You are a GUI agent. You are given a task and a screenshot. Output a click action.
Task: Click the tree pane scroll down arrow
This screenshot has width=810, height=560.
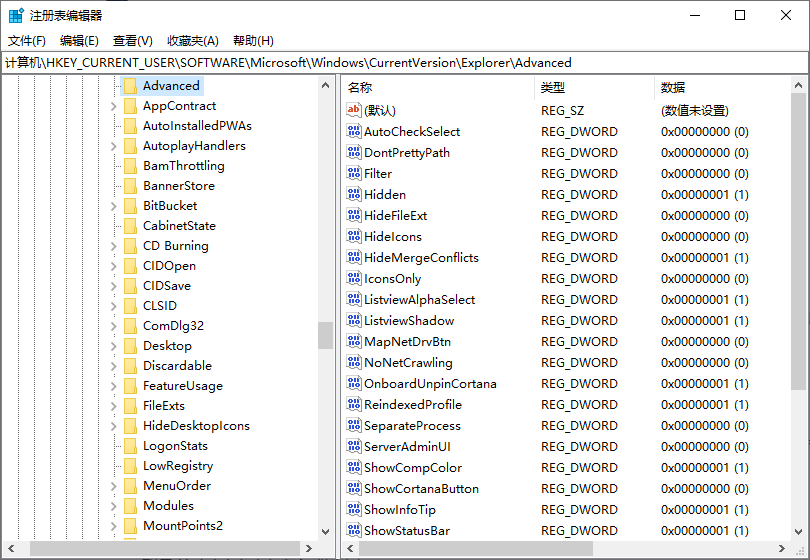(x=325, y=532)
